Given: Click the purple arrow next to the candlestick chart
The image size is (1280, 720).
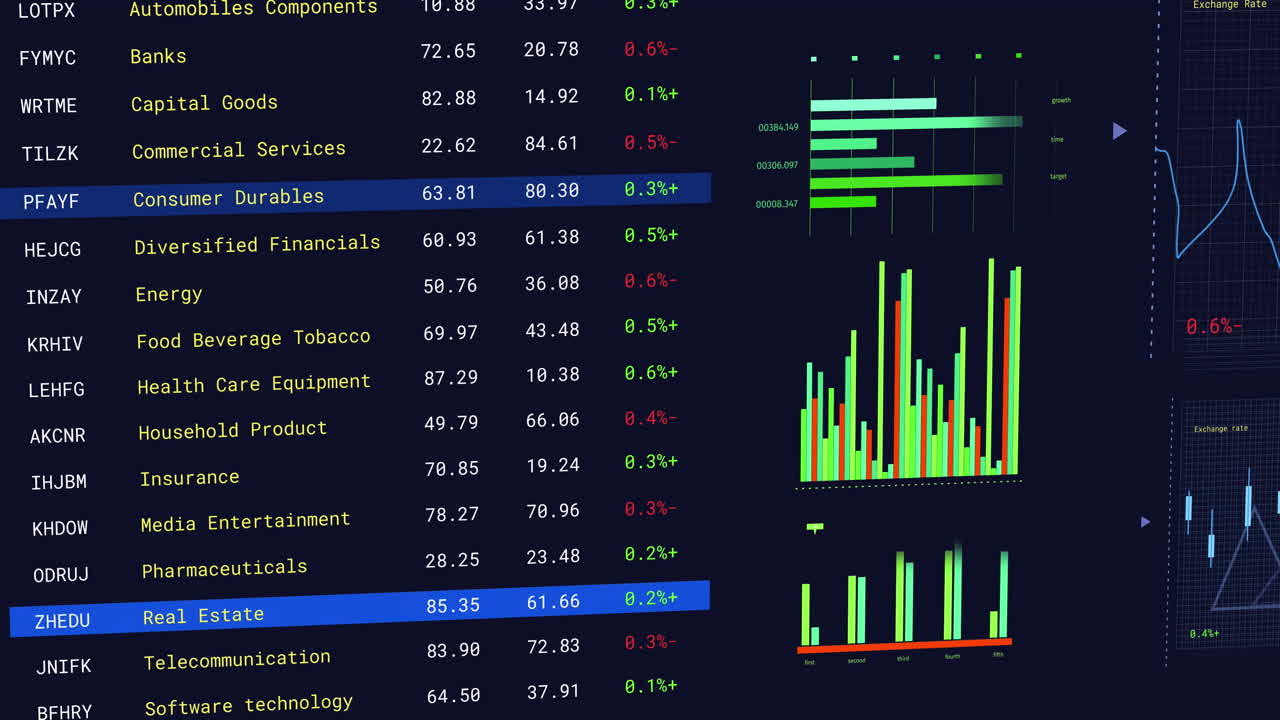Looking at the screenshot, I should point(1145,521).
